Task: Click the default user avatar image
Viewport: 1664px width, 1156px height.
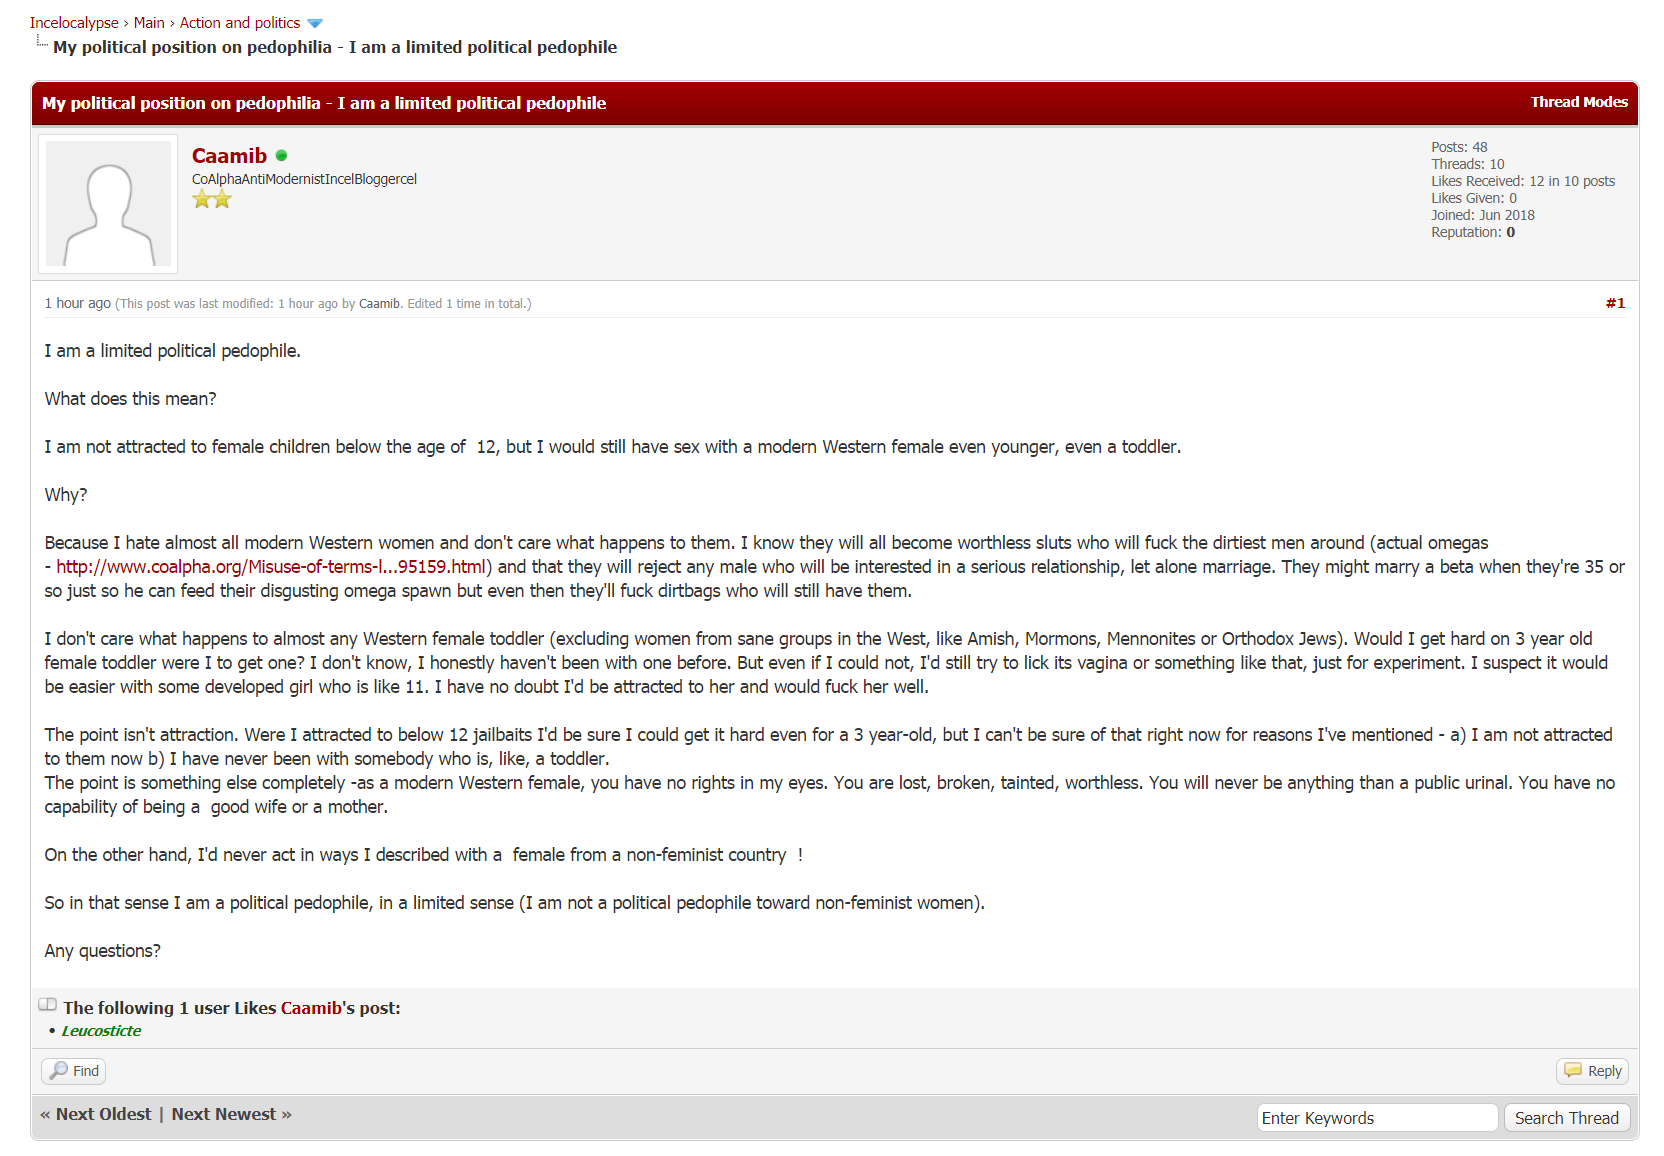Action: [x=108, y=204]
